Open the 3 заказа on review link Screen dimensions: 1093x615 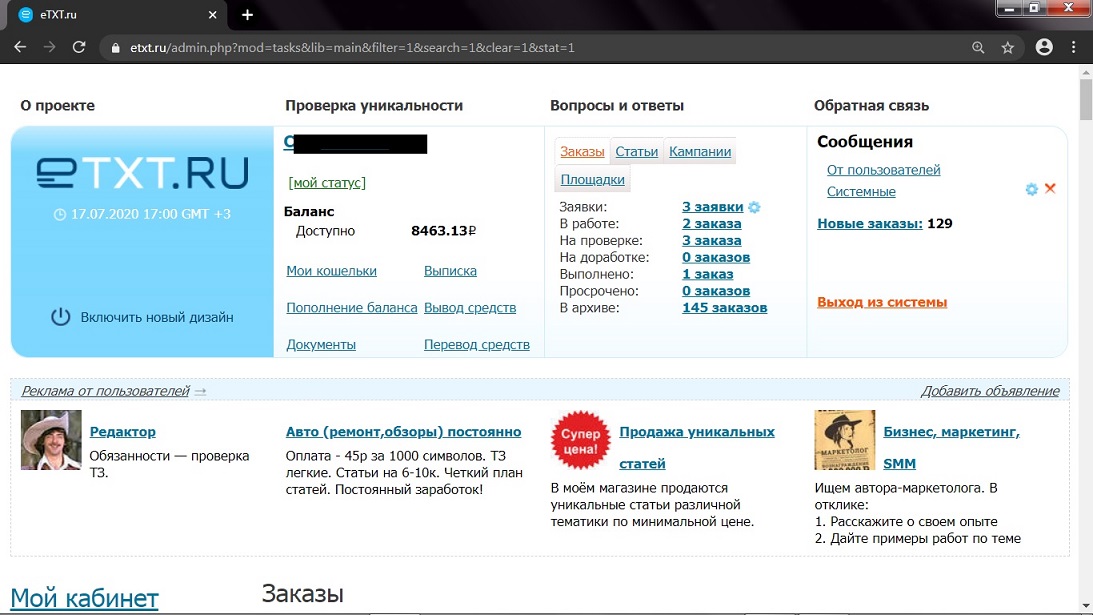pos(712,241)
